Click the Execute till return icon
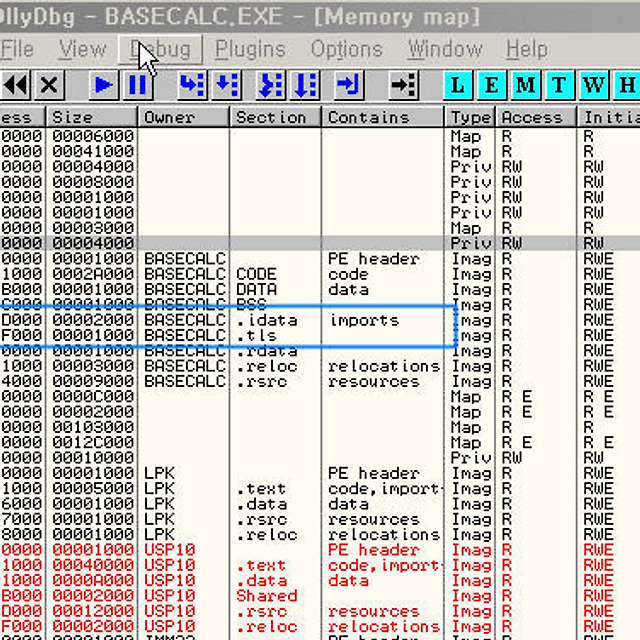The image size is (640, 640). tap(348, 85)
